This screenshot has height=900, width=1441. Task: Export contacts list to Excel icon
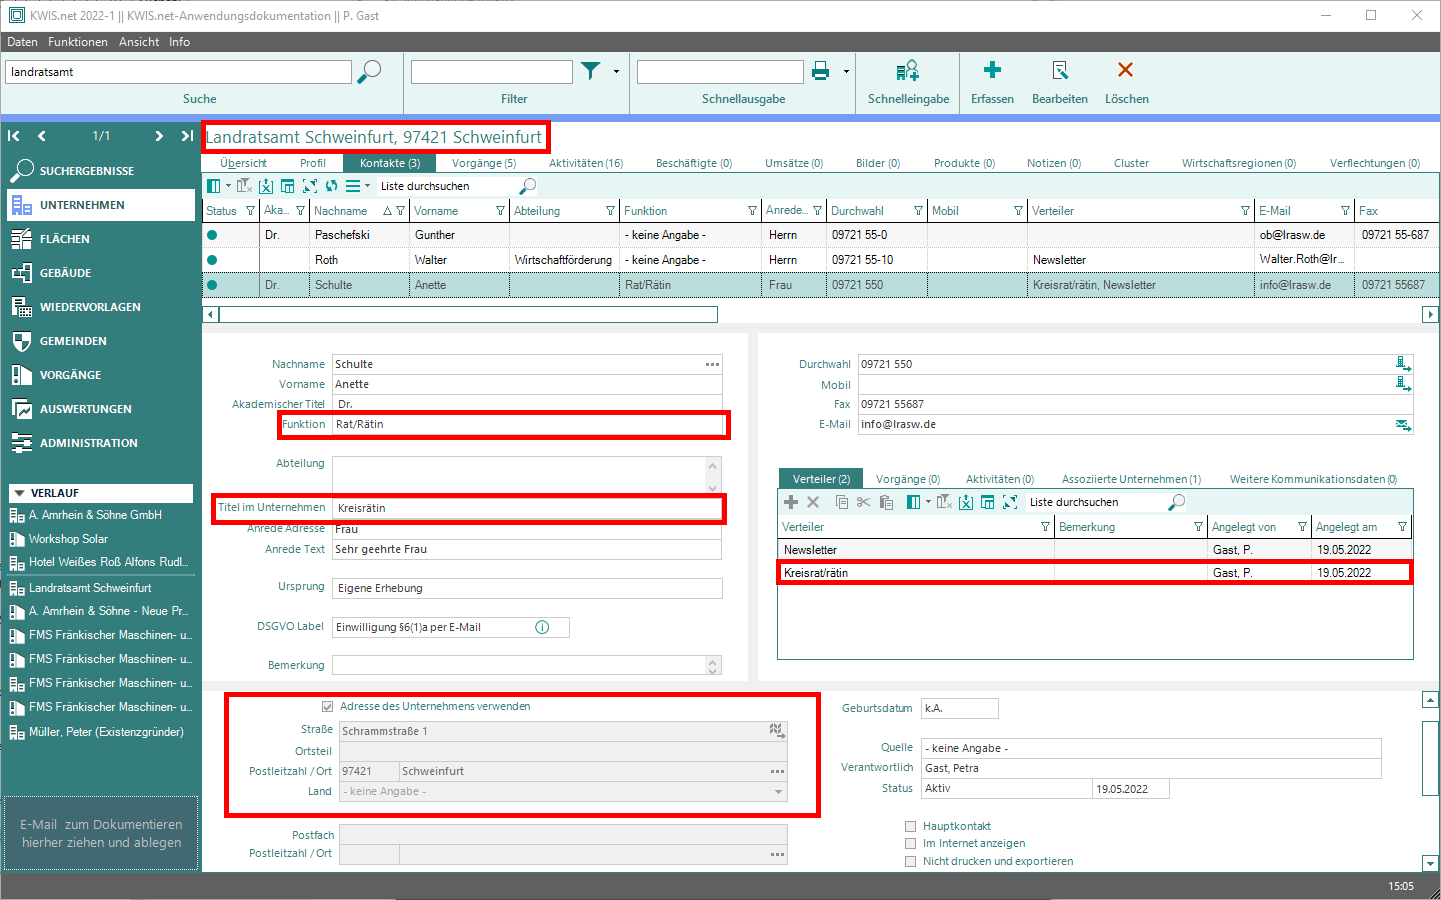(x=266, y=186)
